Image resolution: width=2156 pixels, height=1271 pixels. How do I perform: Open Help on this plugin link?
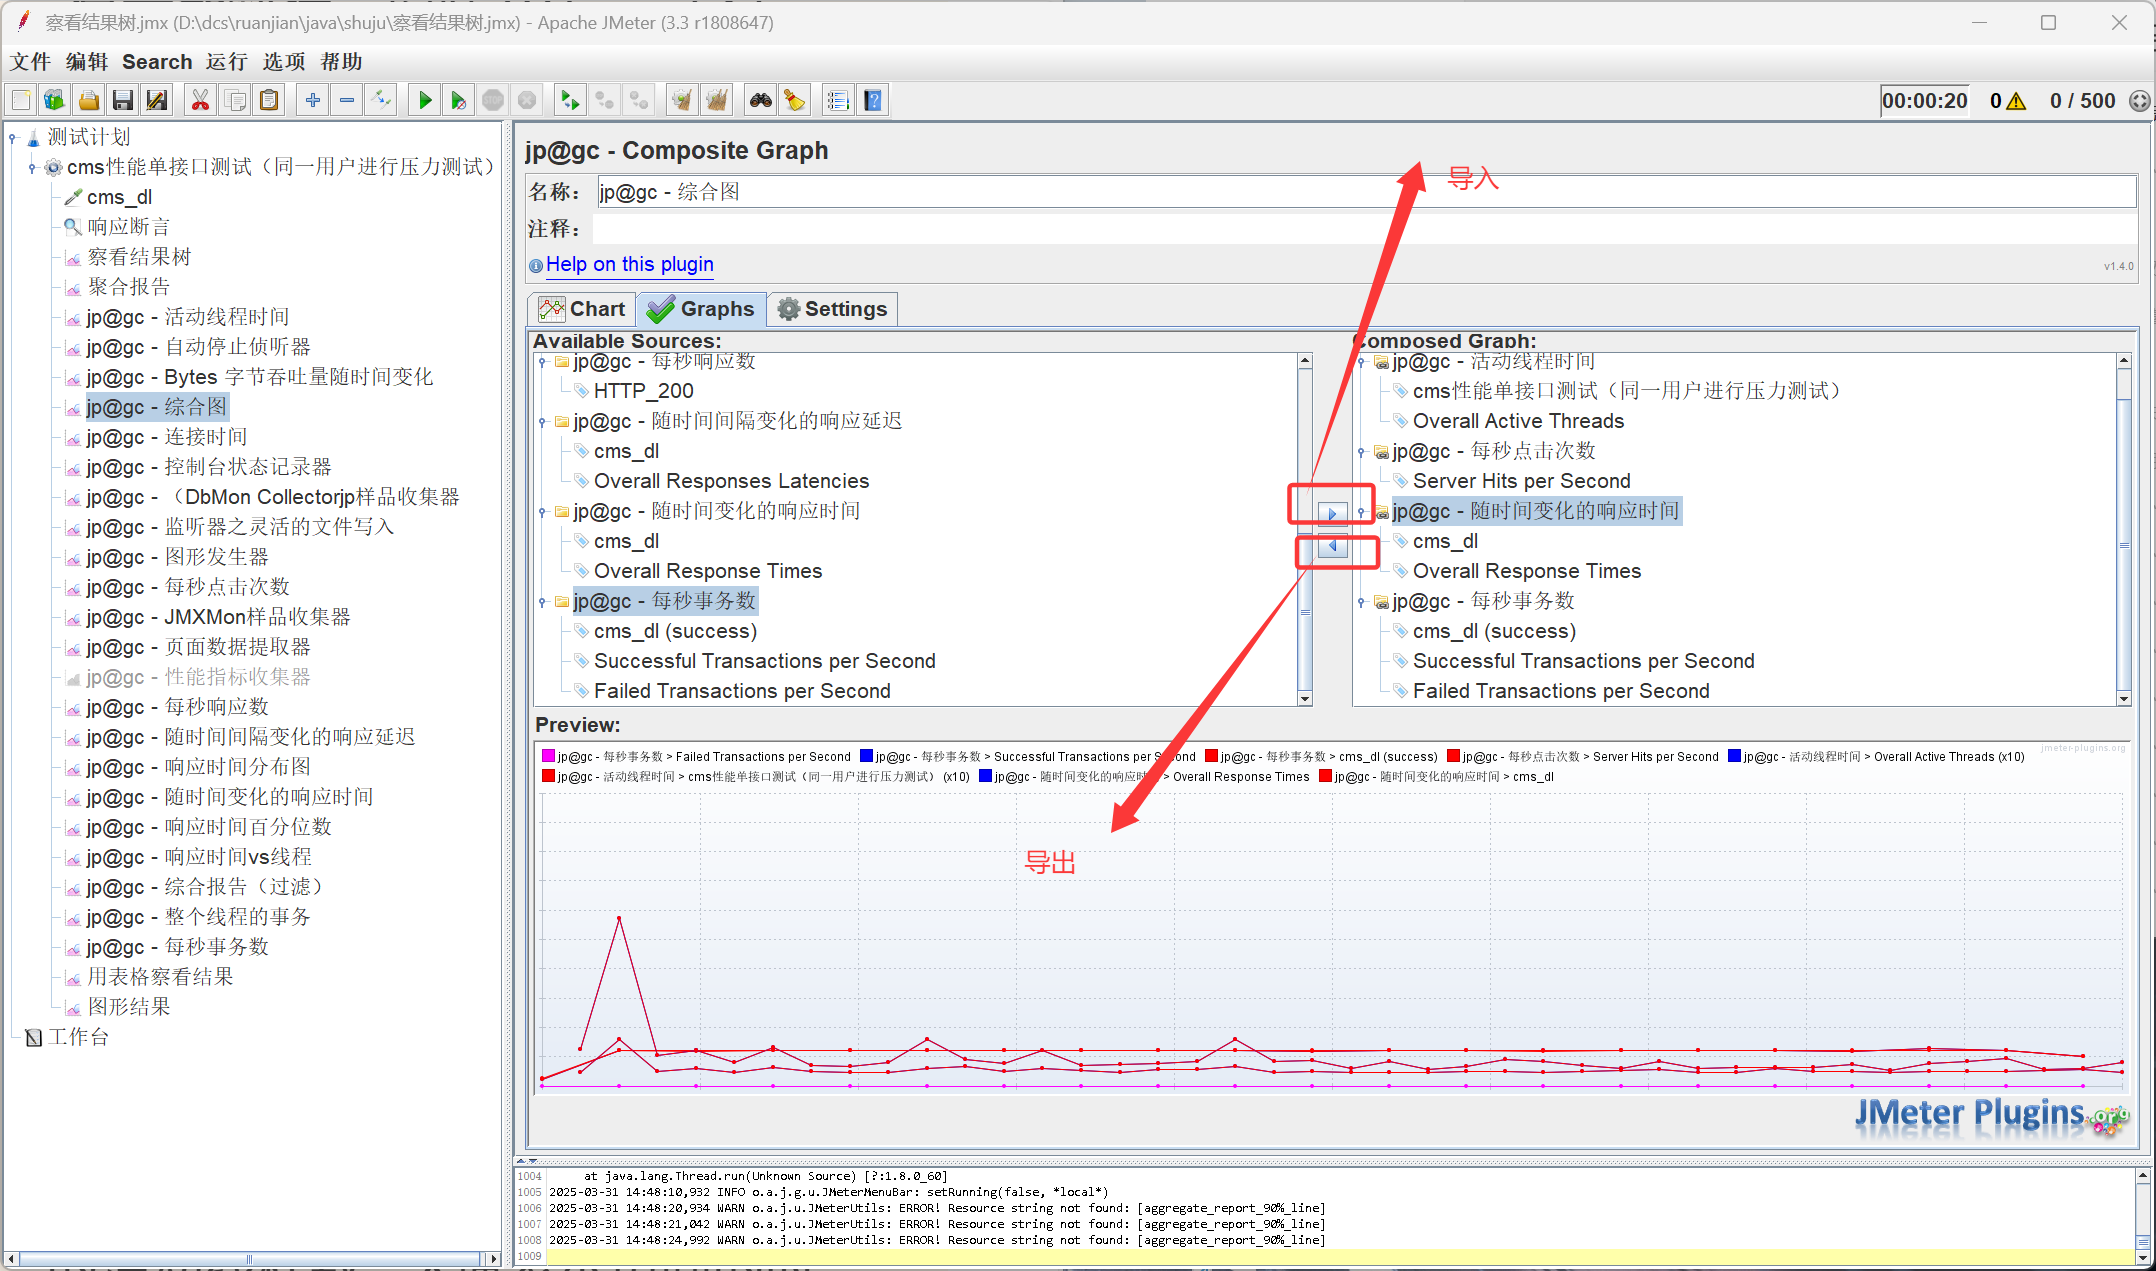click(x=629, y=265)
